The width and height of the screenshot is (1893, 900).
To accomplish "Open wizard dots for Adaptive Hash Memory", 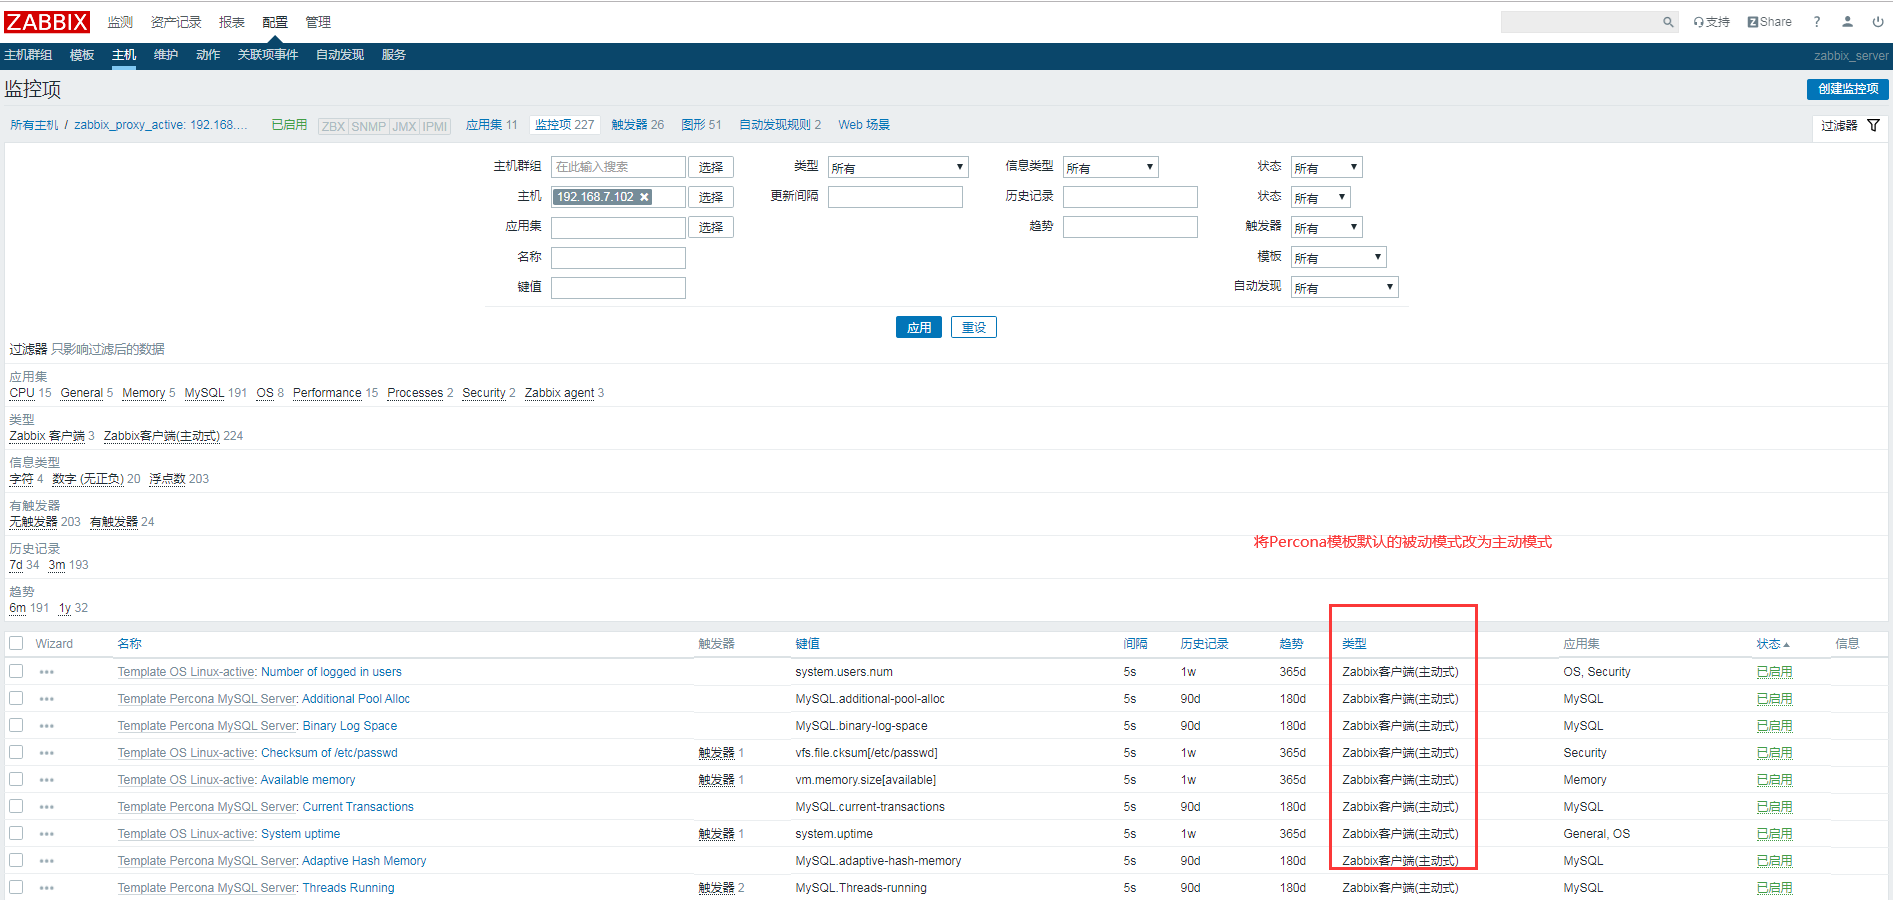I will tap(47, 861).
